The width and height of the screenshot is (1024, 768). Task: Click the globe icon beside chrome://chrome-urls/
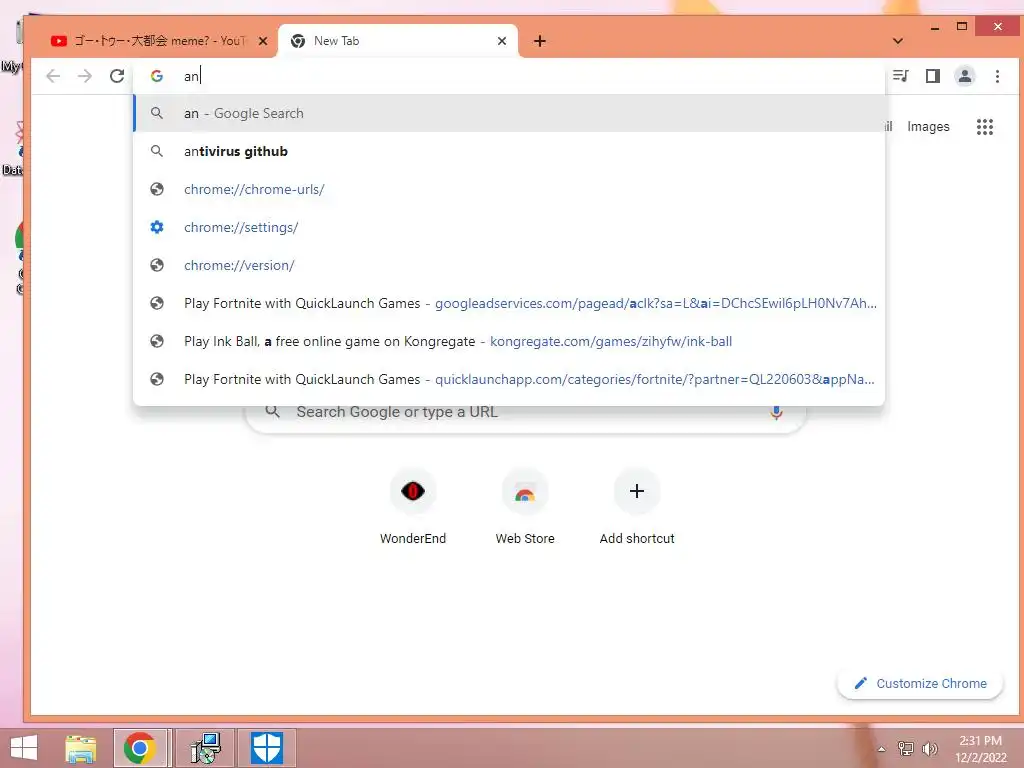point(157,189)
